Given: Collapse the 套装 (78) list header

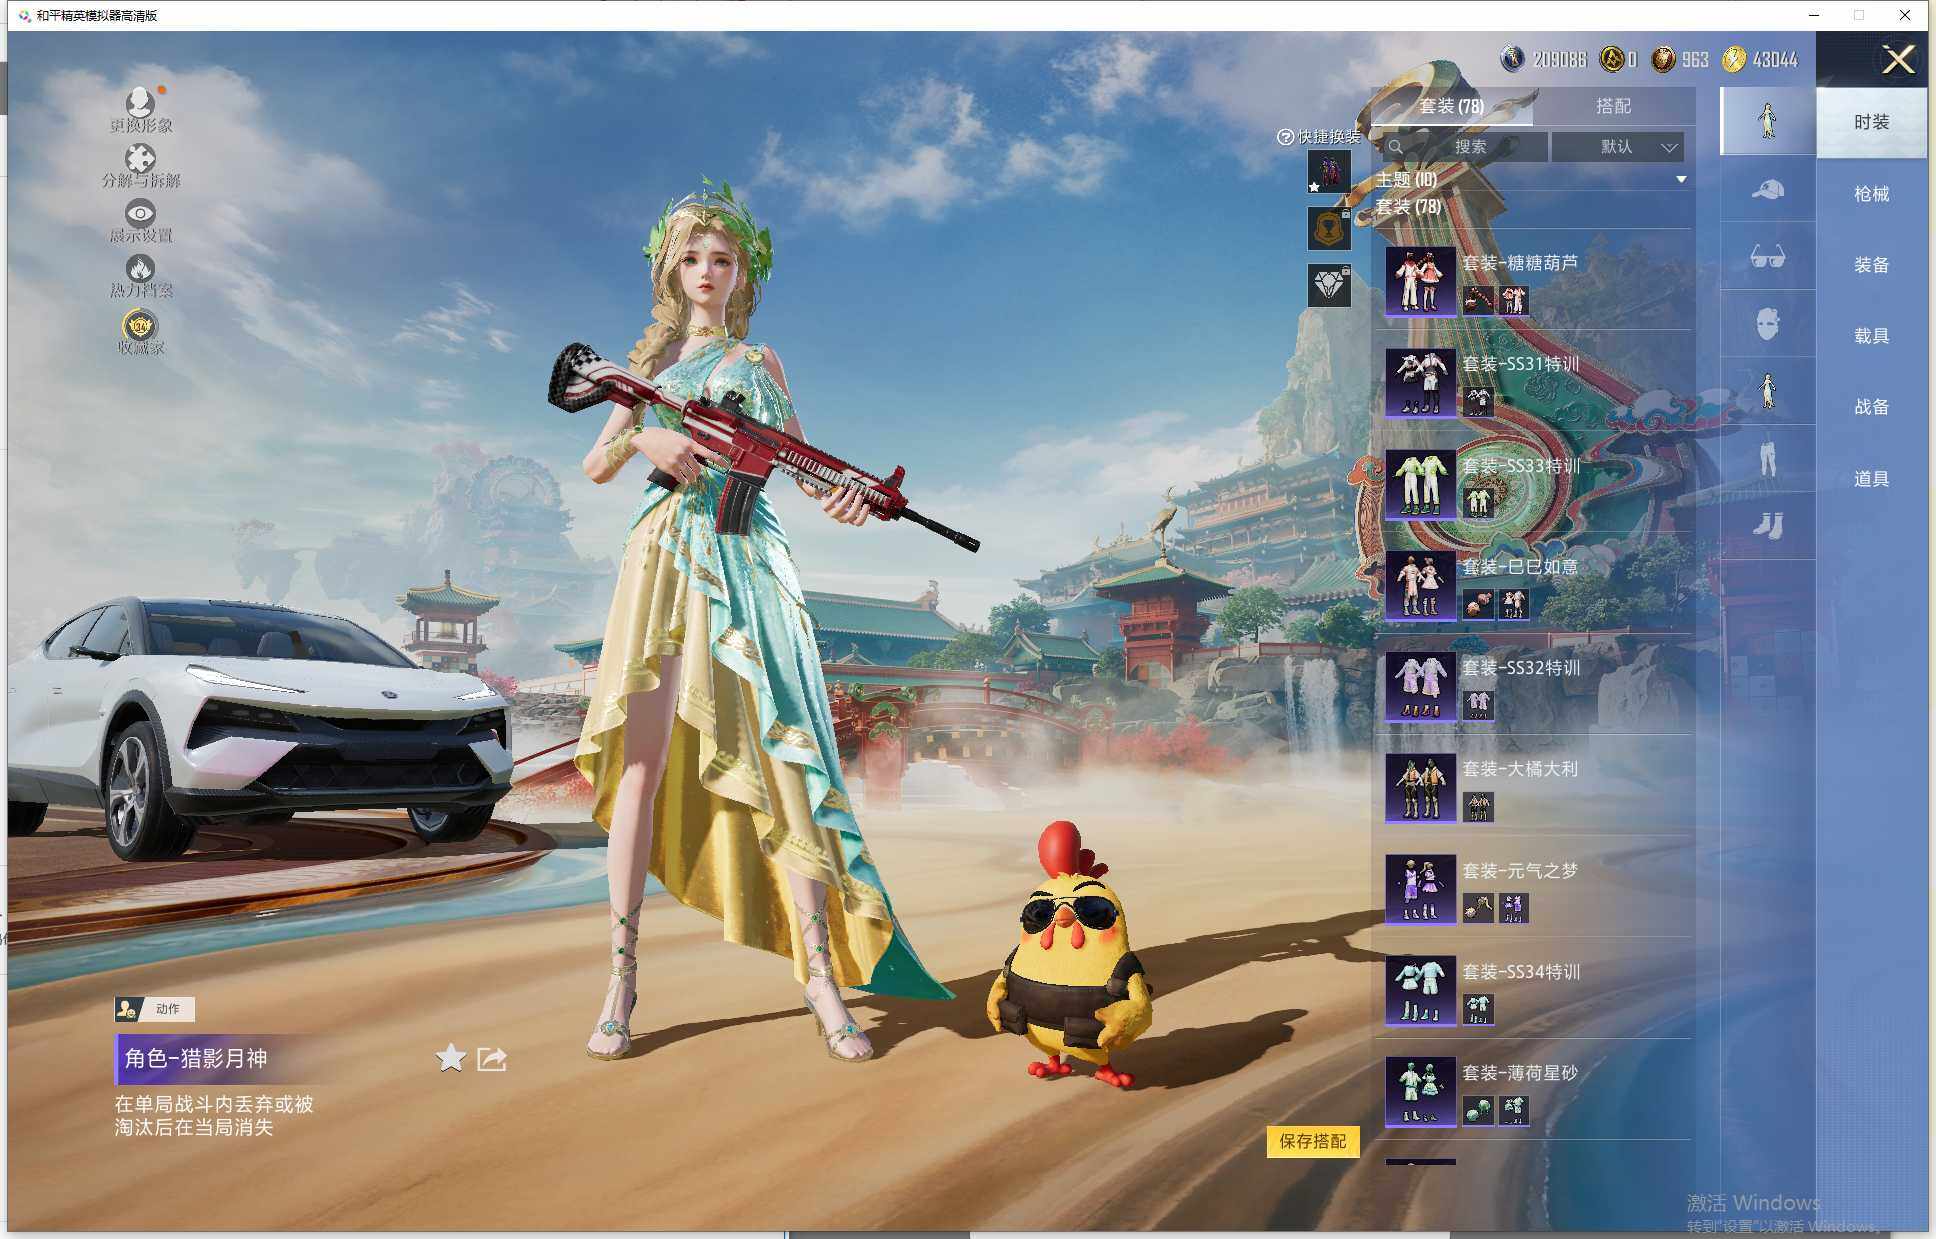Looking at the screenshot, I should (x=1408, y=207).
